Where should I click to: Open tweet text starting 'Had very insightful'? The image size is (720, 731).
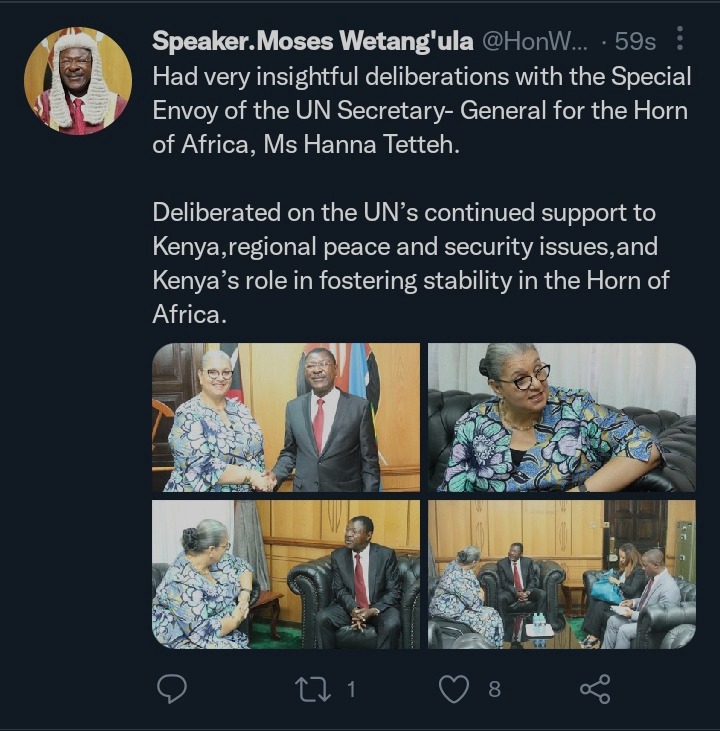(422, 110)
